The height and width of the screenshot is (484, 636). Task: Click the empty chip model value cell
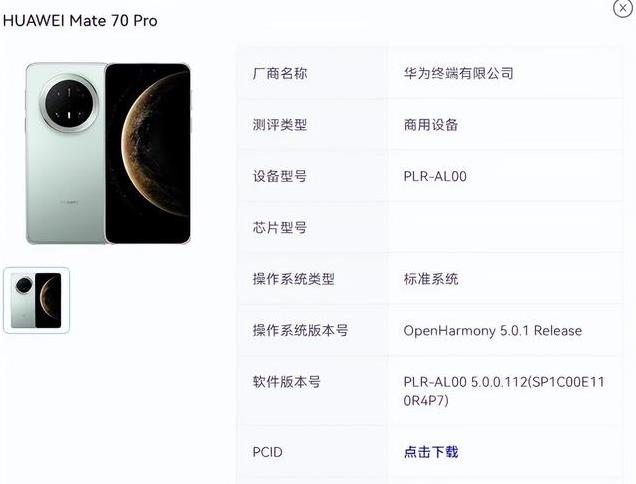(505, 228)
